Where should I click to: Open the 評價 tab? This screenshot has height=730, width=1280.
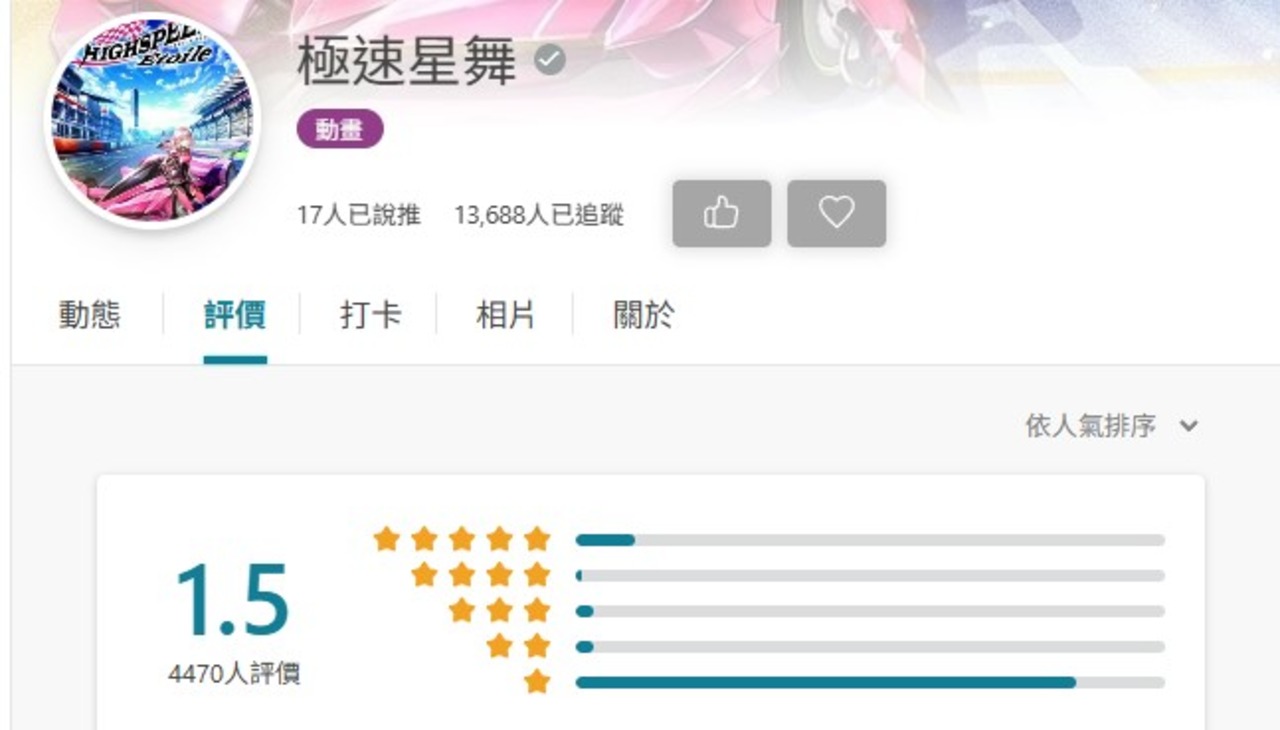click(x=235, y=316)
